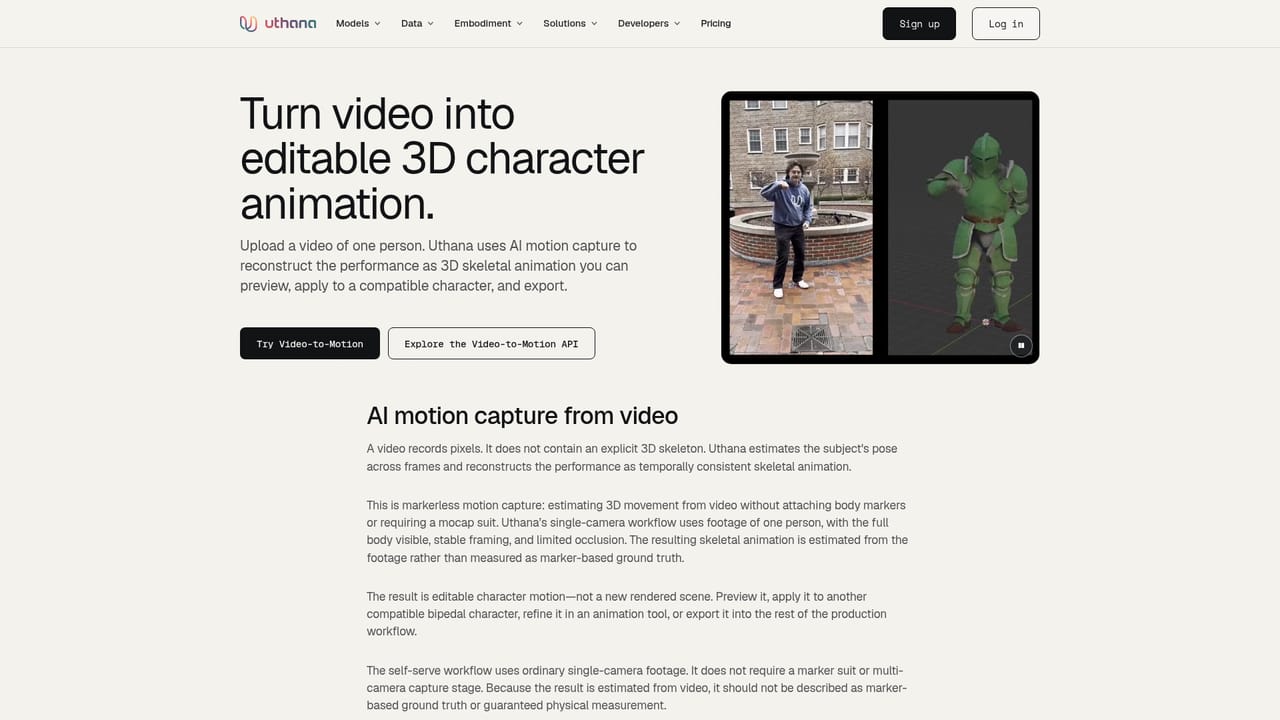Open Explore the Video-to-Motion API
The image size is (1280, 720).
[491, 343]
